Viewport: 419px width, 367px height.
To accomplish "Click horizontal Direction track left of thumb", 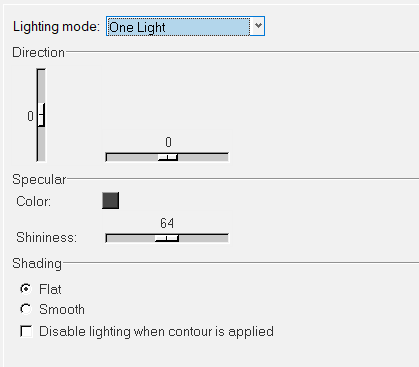I will pos(132,157).
